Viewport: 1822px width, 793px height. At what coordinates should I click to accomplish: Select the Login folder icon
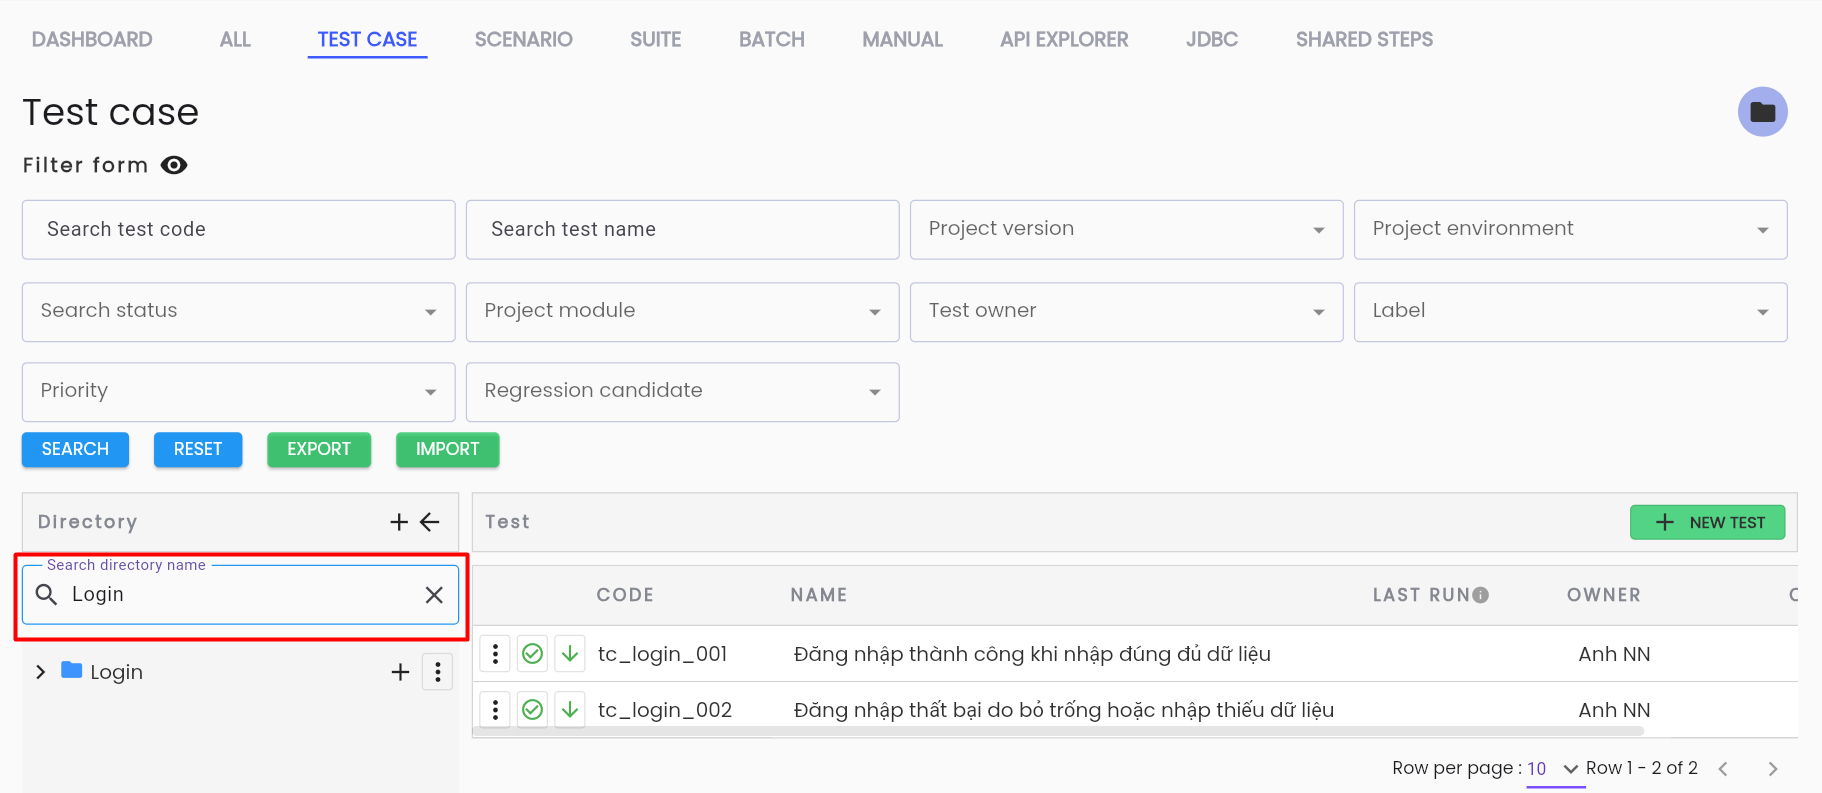tap(71, 670)
